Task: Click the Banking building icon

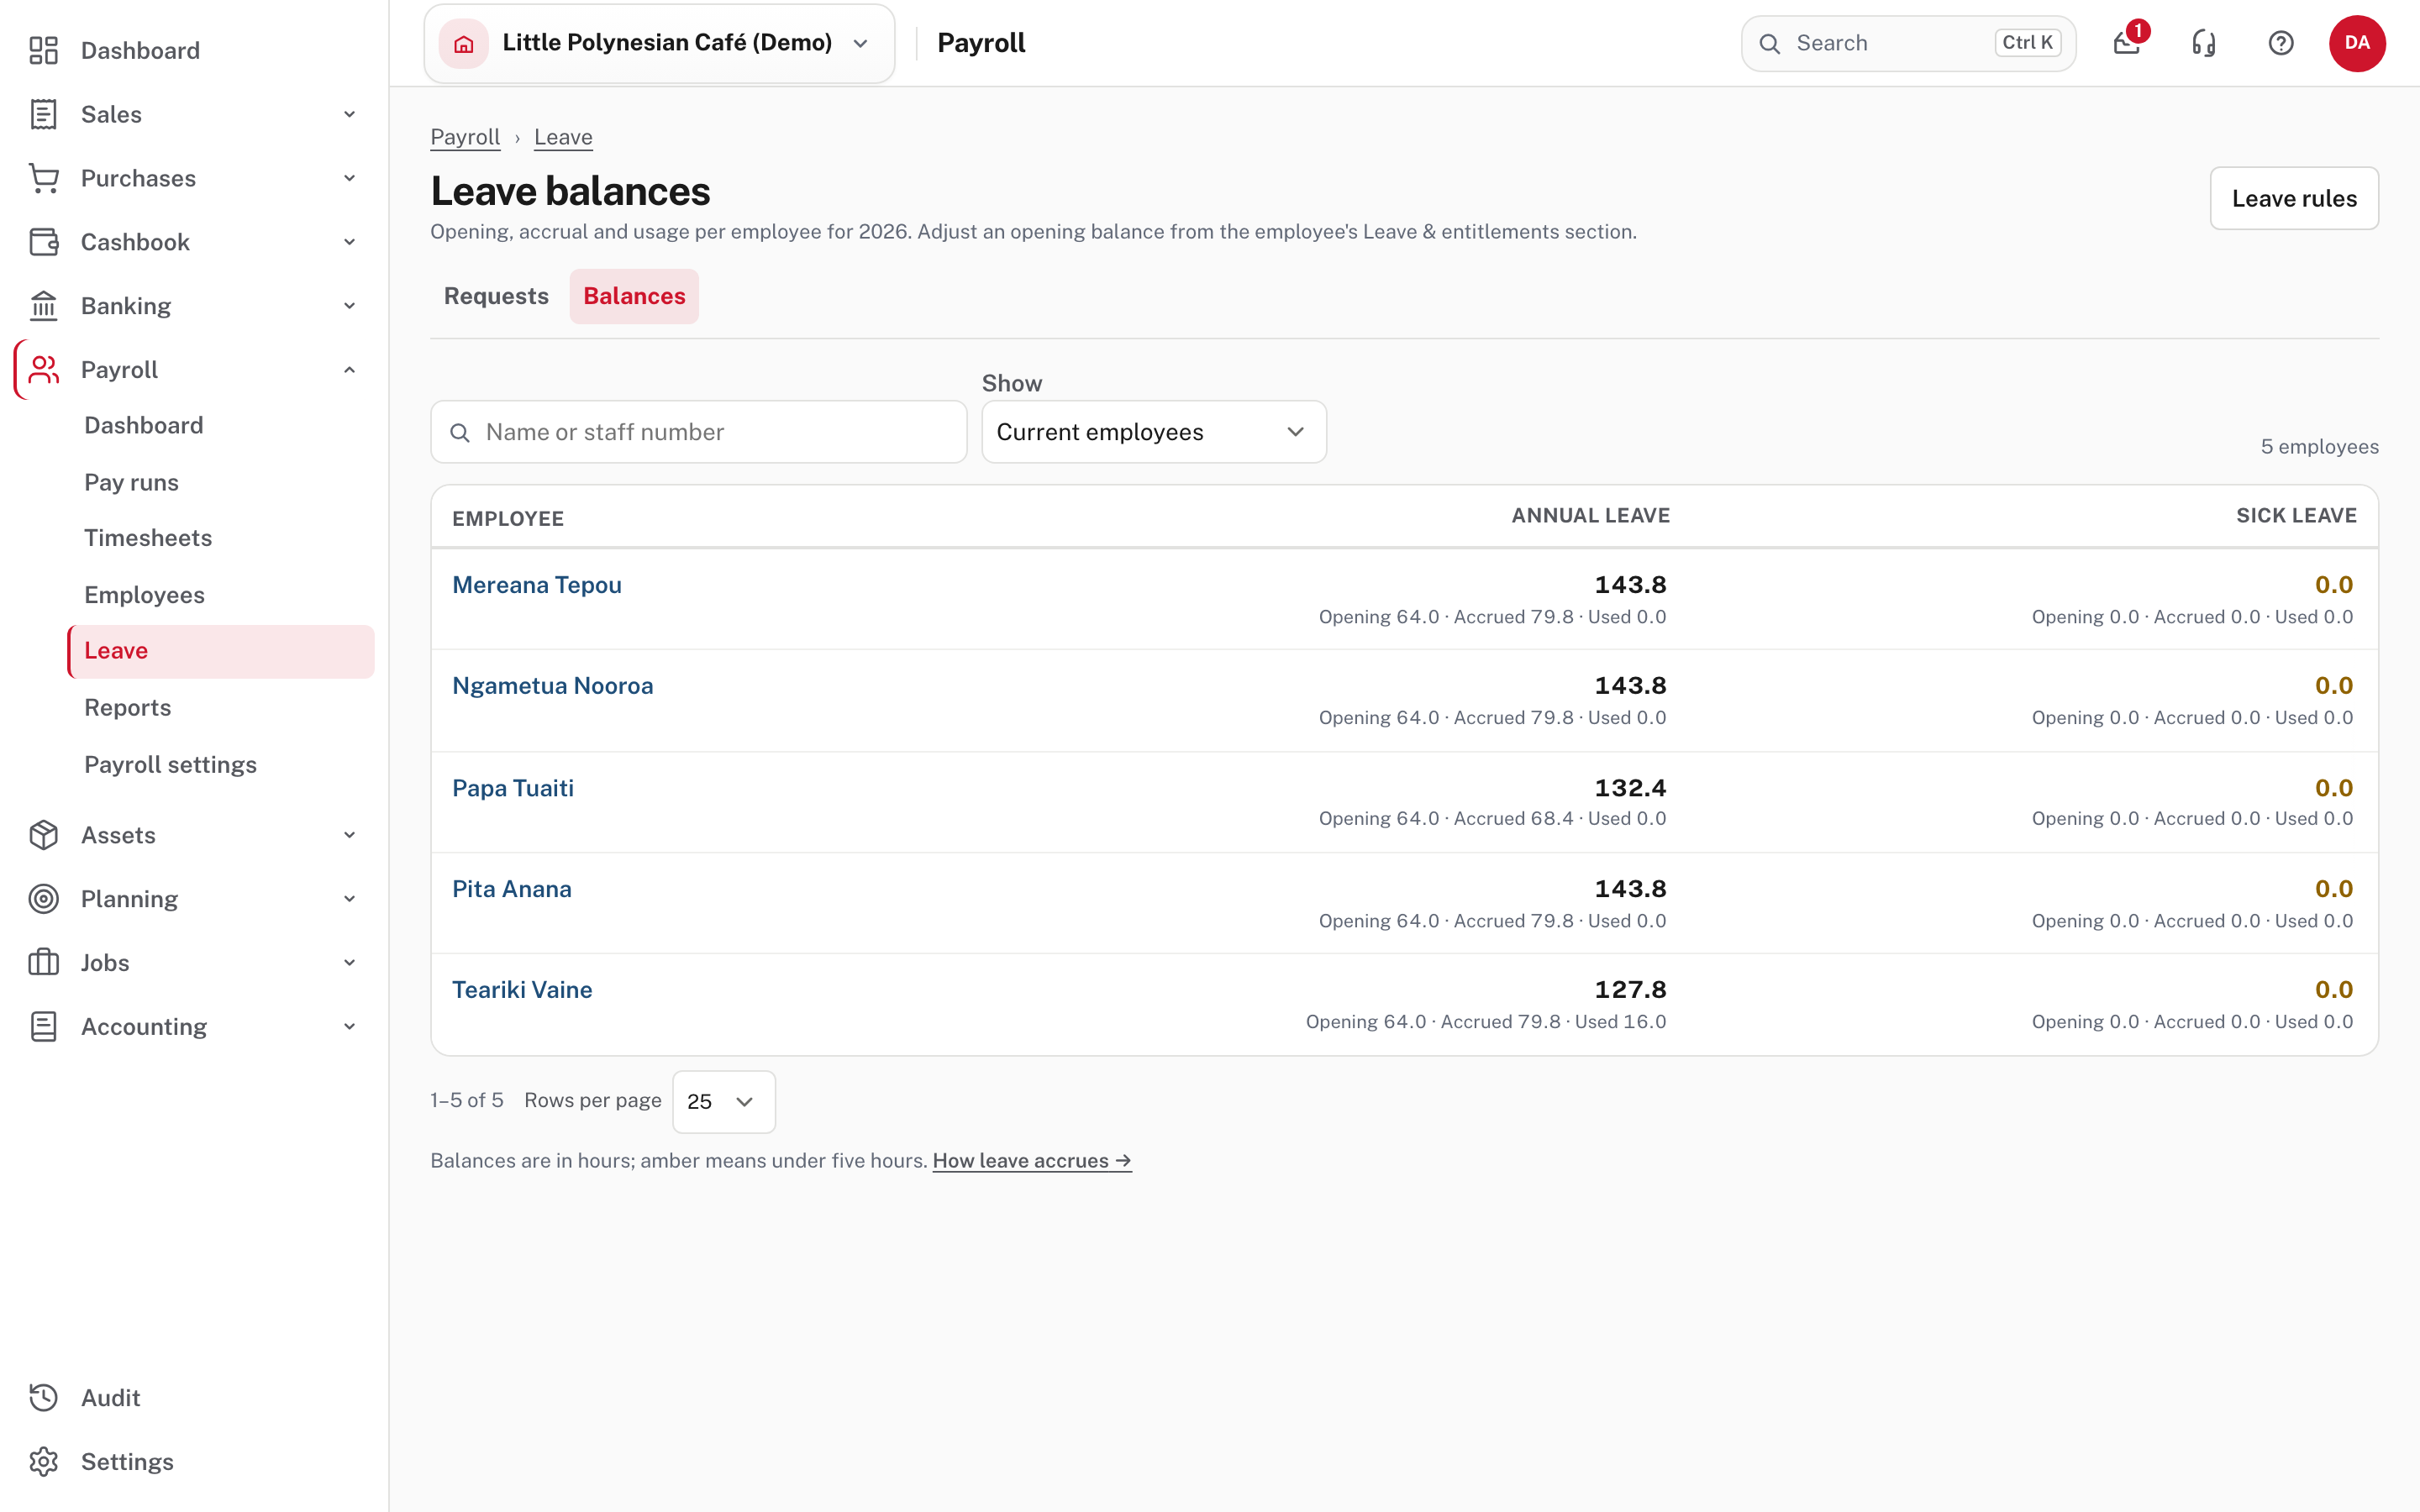Action: tap(43, 306)
